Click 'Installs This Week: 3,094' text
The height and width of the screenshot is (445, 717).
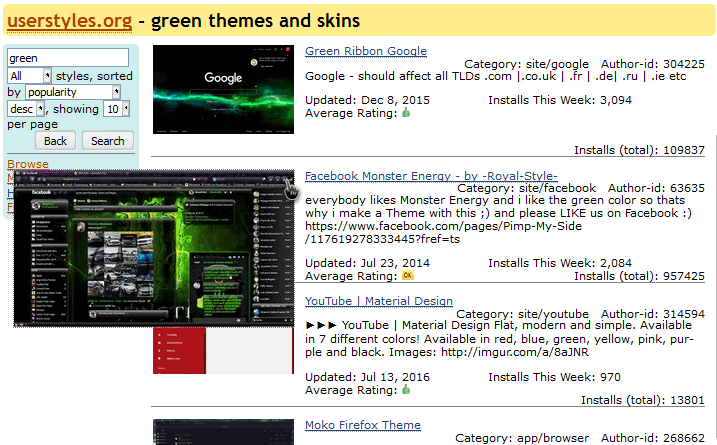[560, 100]
